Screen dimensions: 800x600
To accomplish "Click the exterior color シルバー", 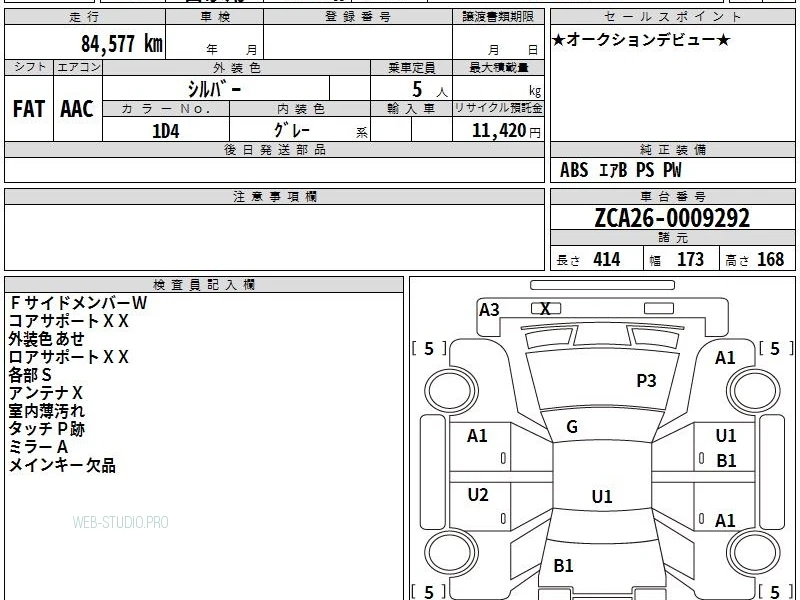I will click(x=214, y=89).
